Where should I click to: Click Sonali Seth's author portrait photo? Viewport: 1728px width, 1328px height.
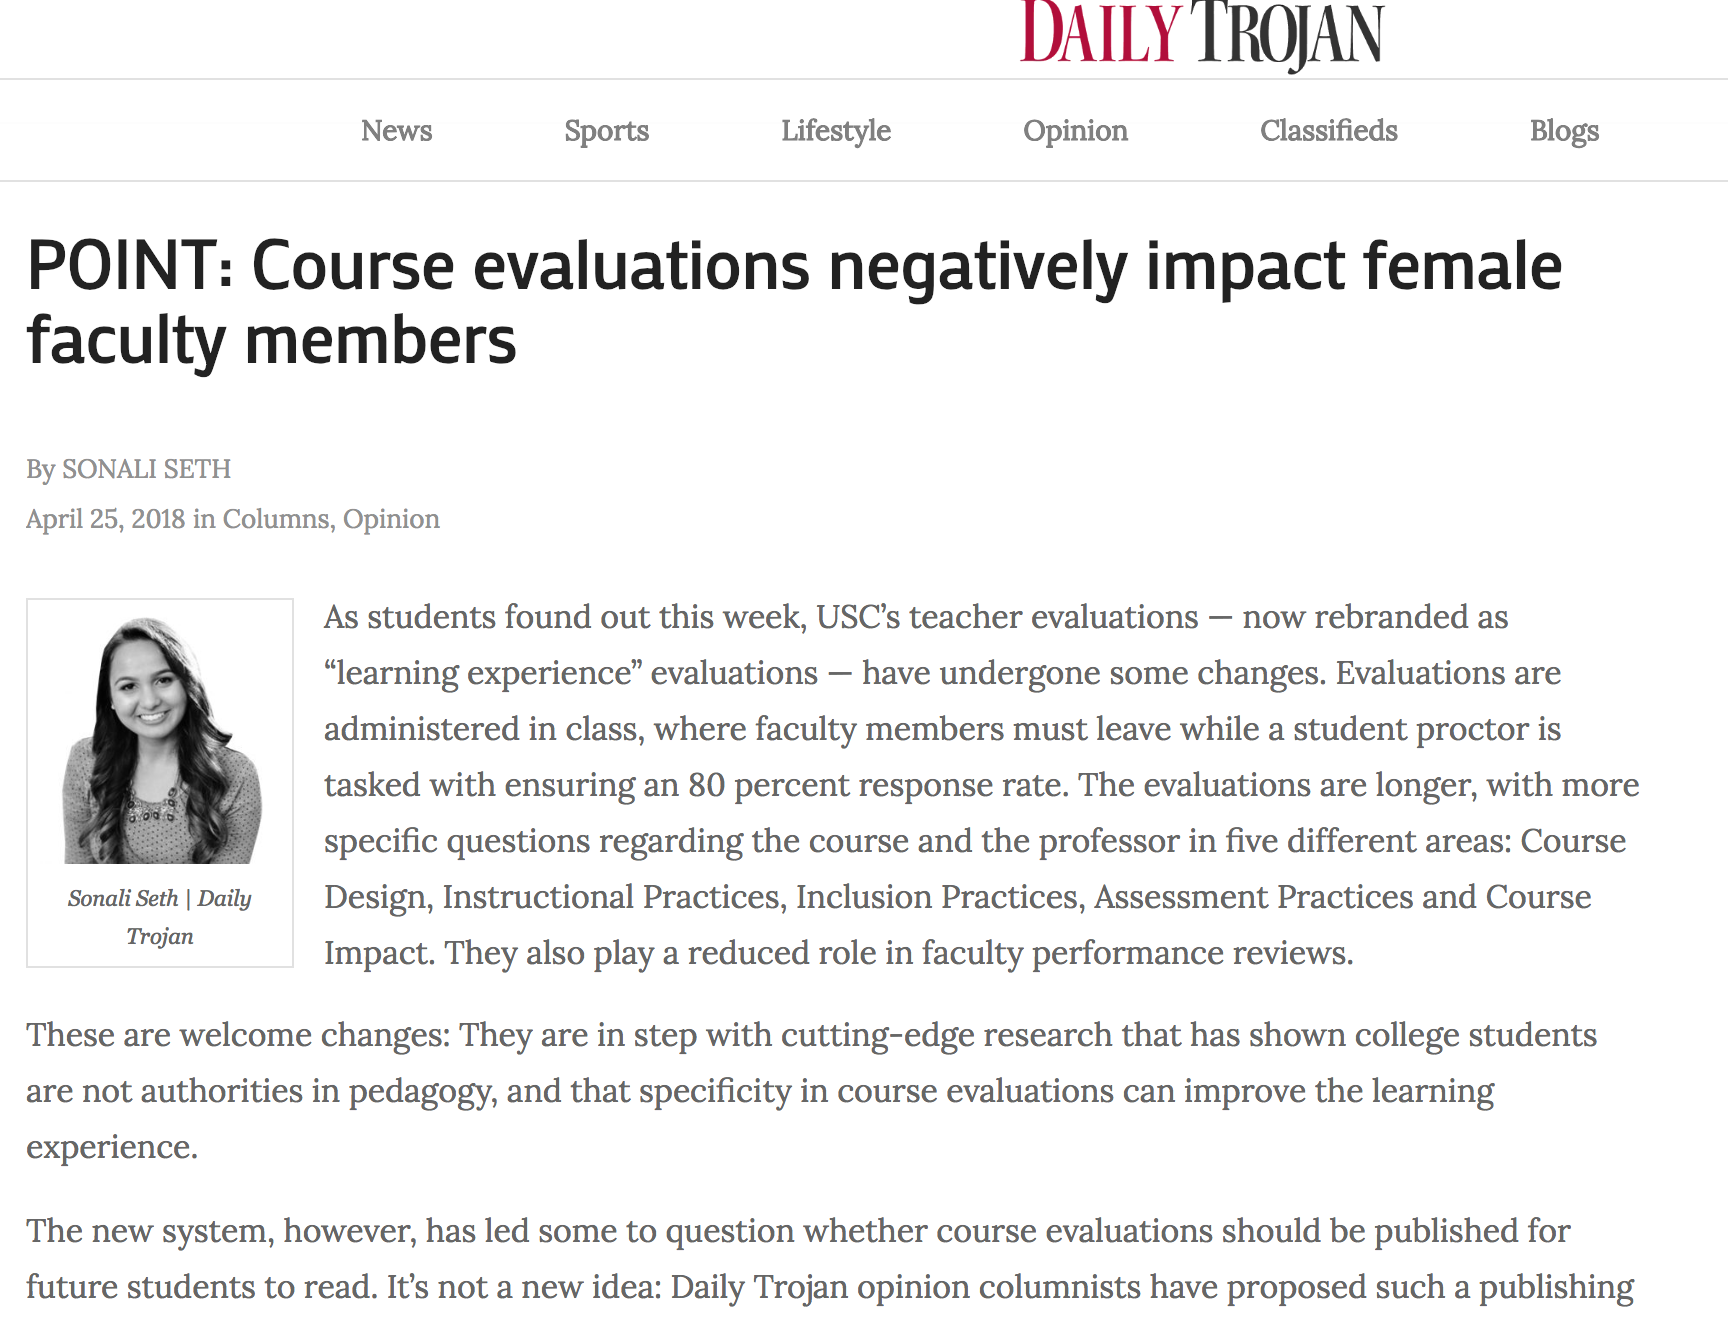coord(161,740)
